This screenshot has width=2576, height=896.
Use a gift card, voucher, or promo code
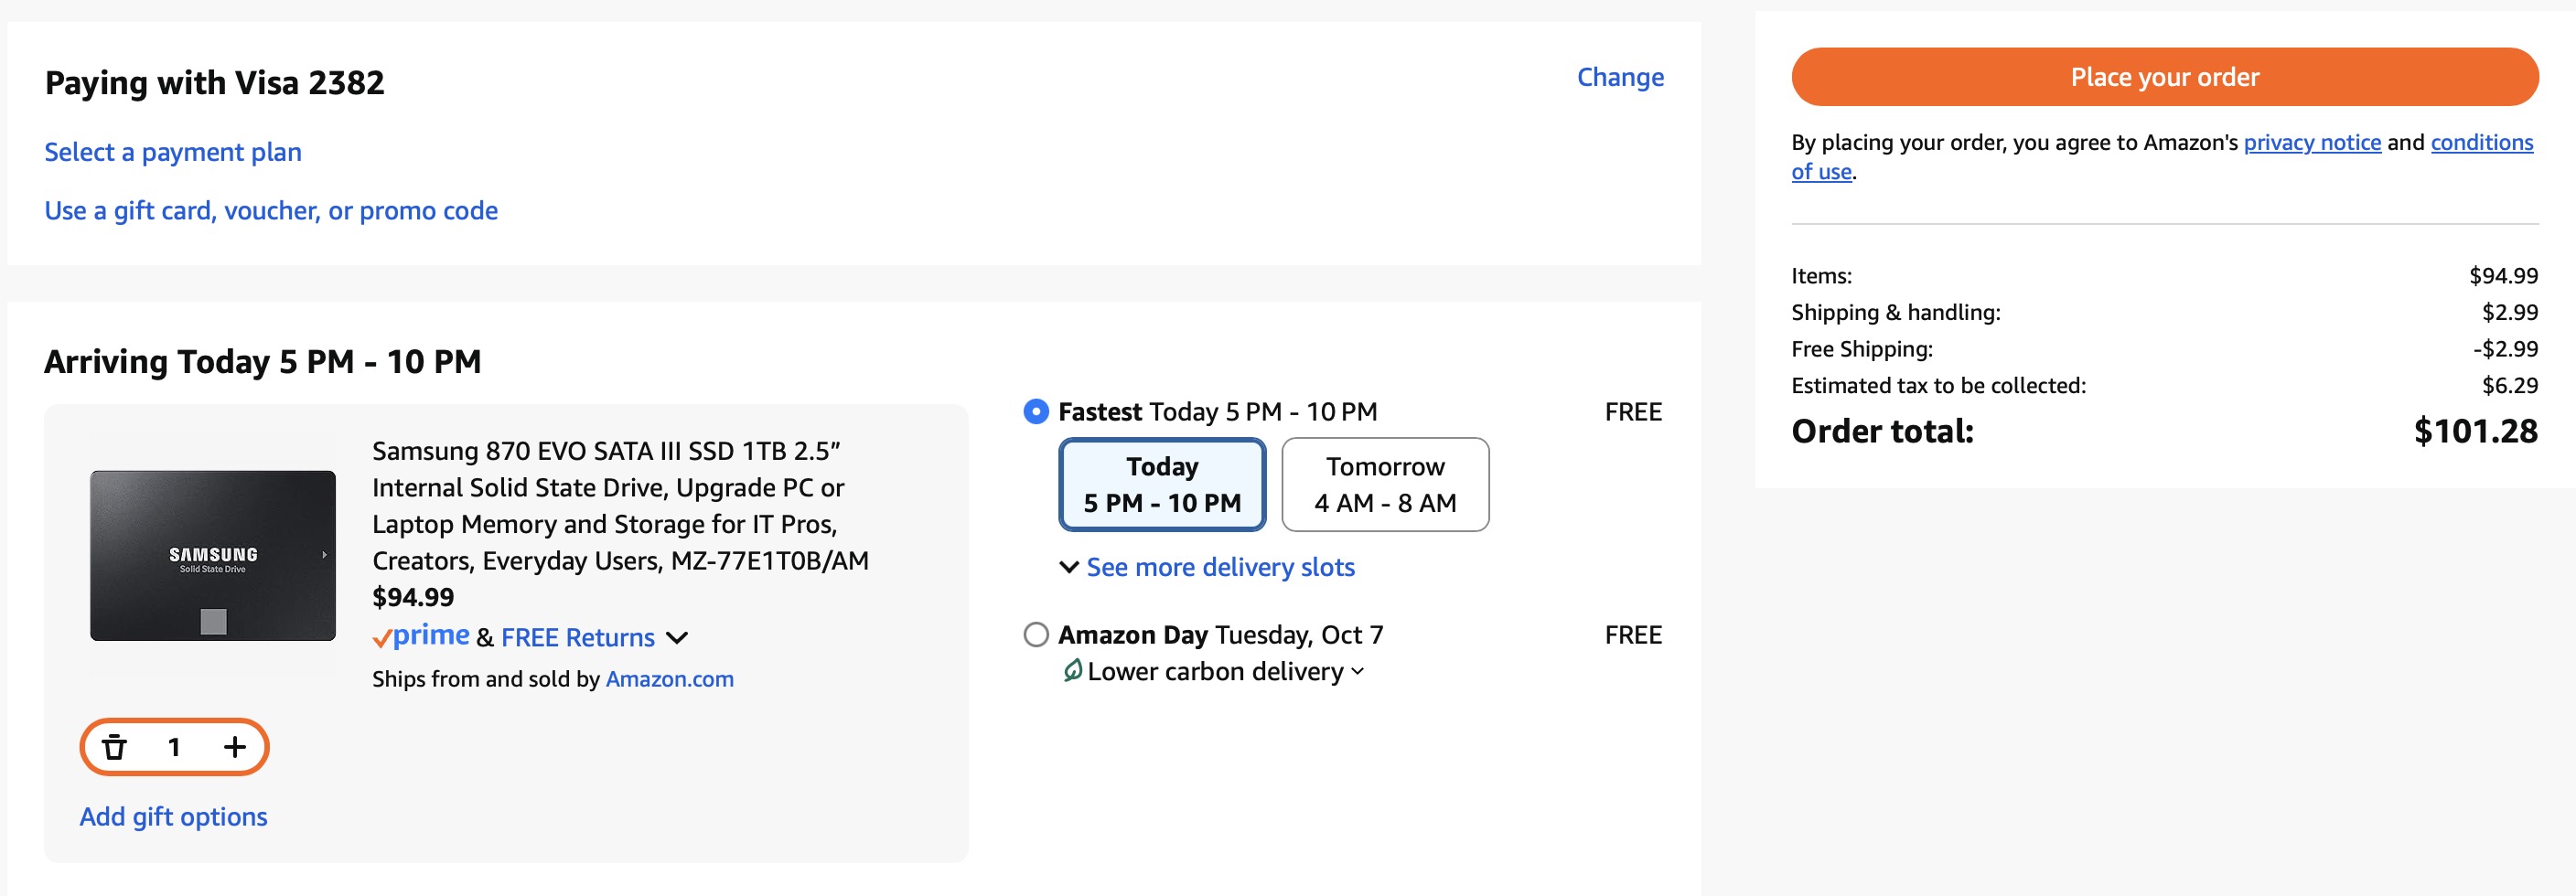271,211
